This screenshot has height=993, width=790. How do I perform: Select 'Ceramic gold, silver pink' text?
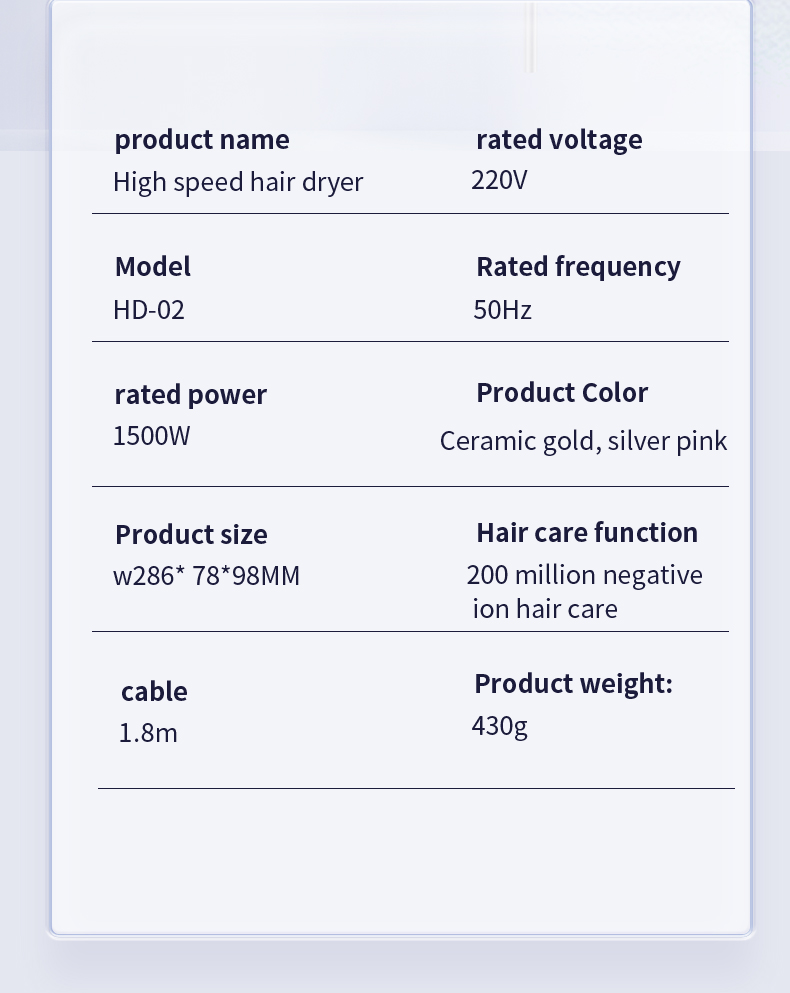pyautogui.click(x=583, y=441)
